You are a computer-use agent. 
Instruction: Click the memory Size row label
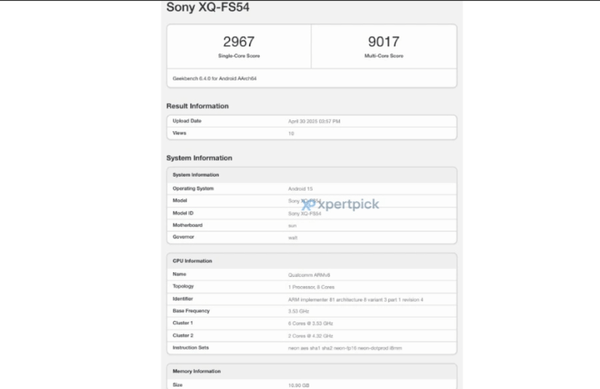(x=178, y=385)
